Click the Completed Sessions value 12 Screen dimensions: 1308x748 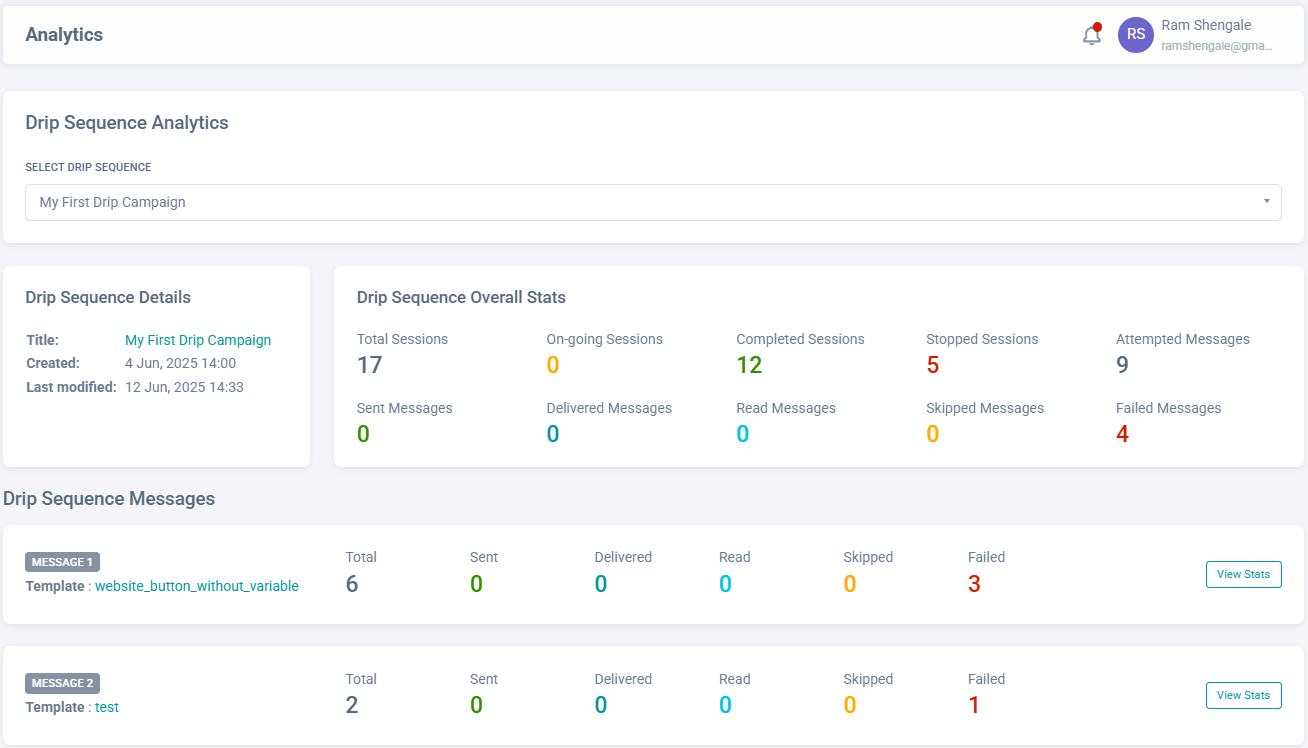(749, 365)
